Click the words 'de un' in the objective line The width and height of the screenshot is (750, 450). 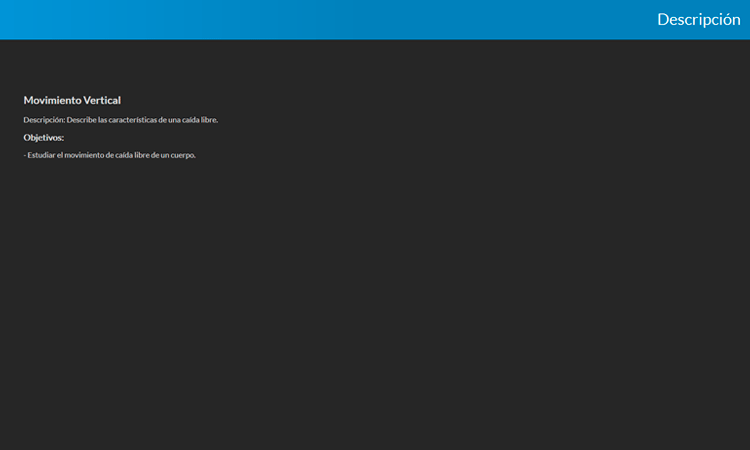pos(160,155)
